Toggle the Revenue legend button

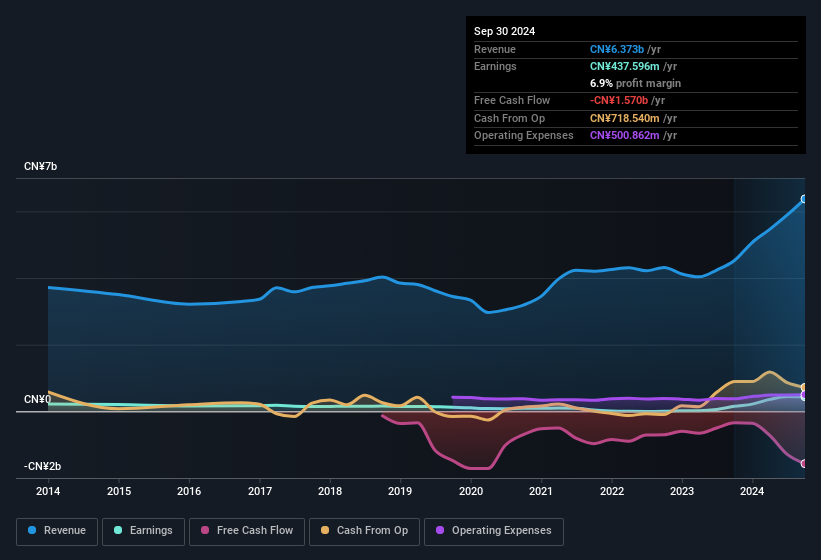coord(58,531)
